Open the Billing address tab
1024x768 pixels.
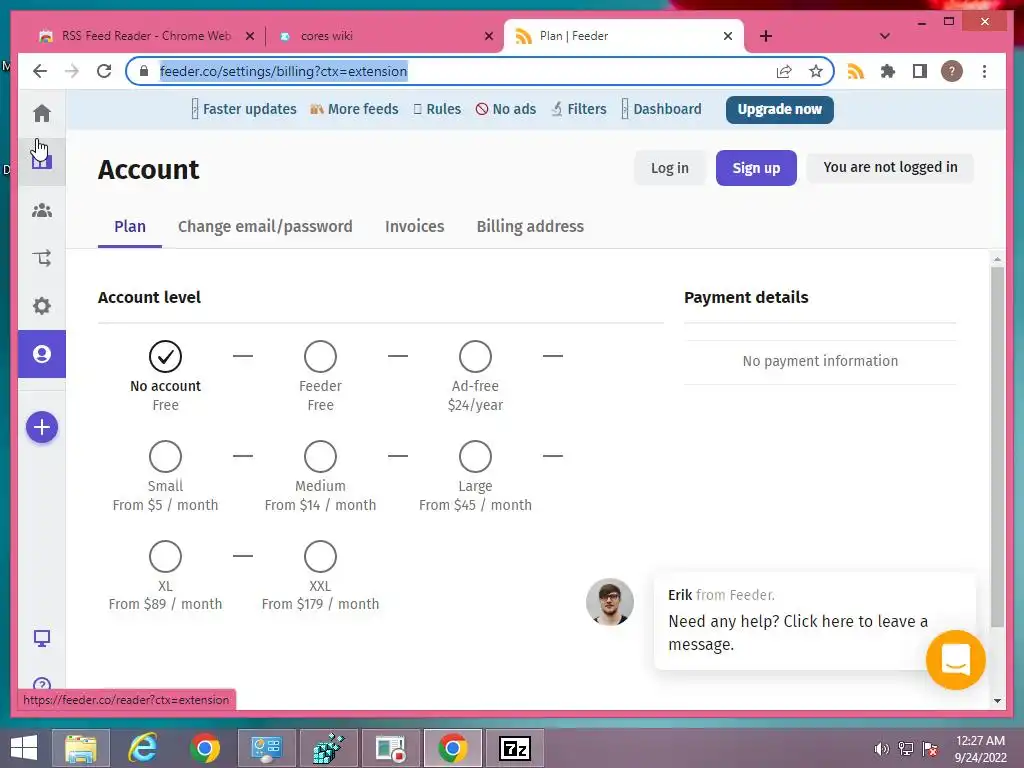[530, 227]
